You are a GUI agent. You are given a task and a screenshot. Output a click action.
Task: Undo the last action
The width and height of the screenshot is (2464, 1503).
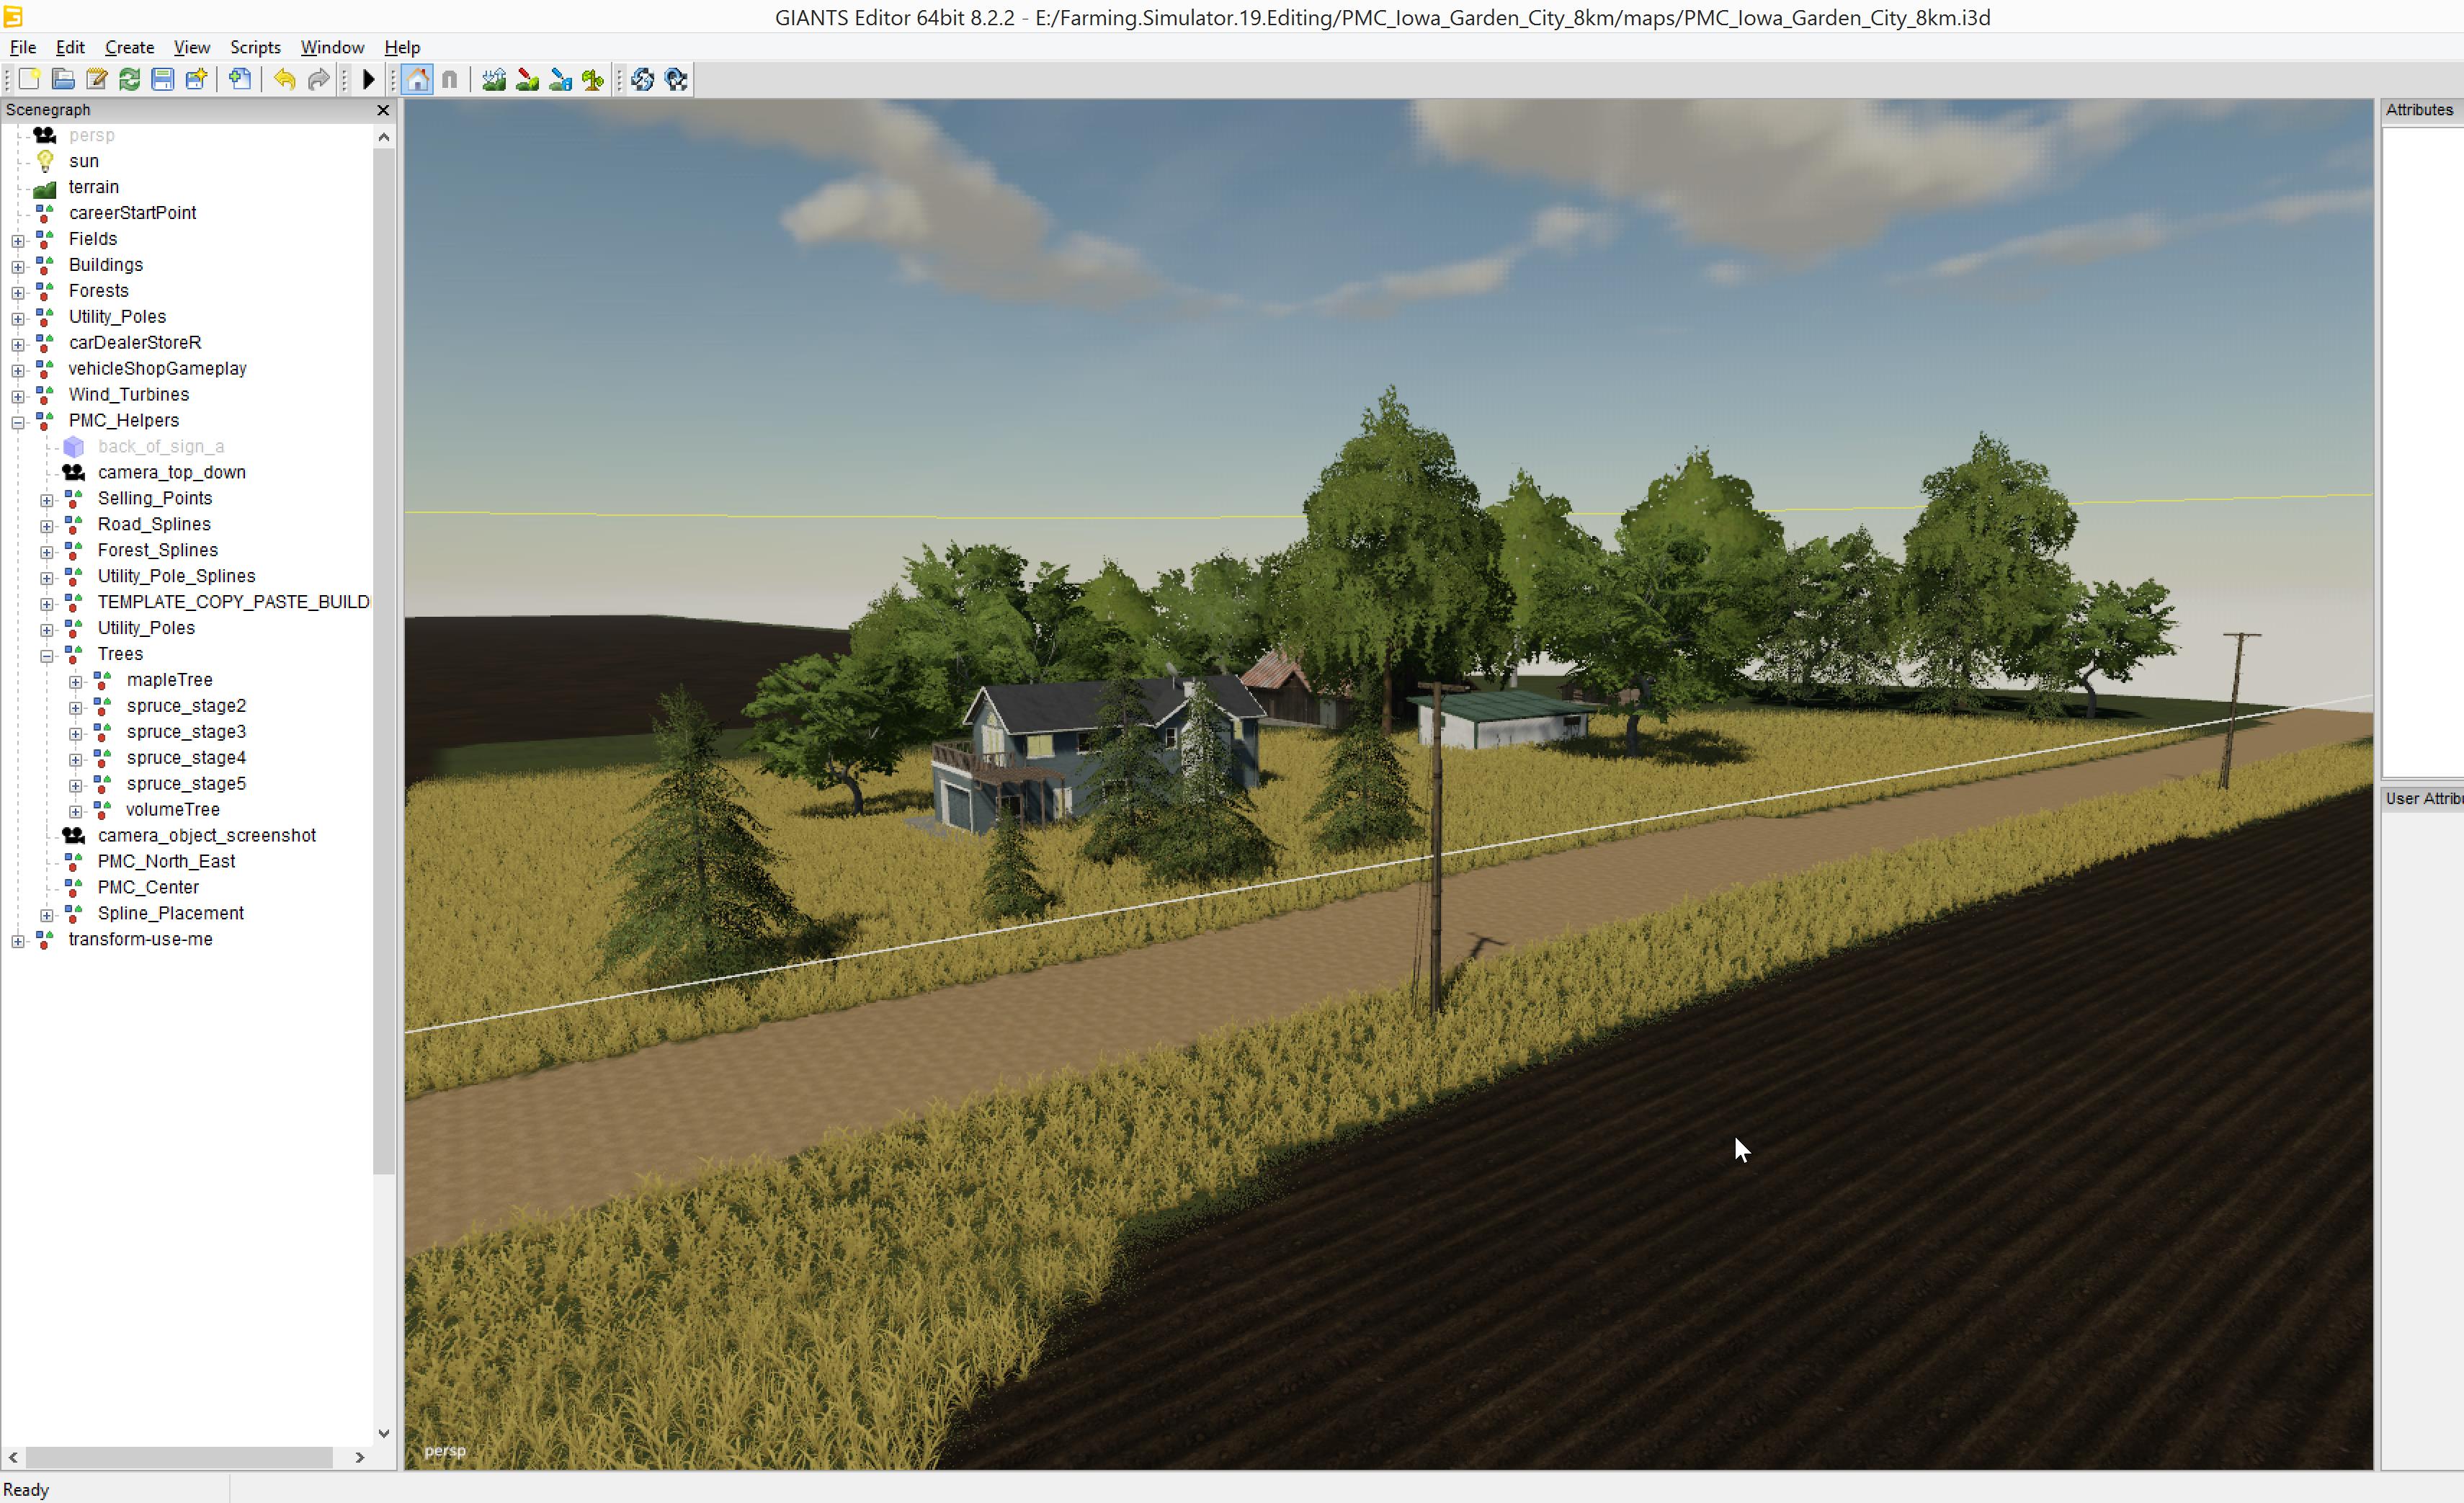point(284,79)
